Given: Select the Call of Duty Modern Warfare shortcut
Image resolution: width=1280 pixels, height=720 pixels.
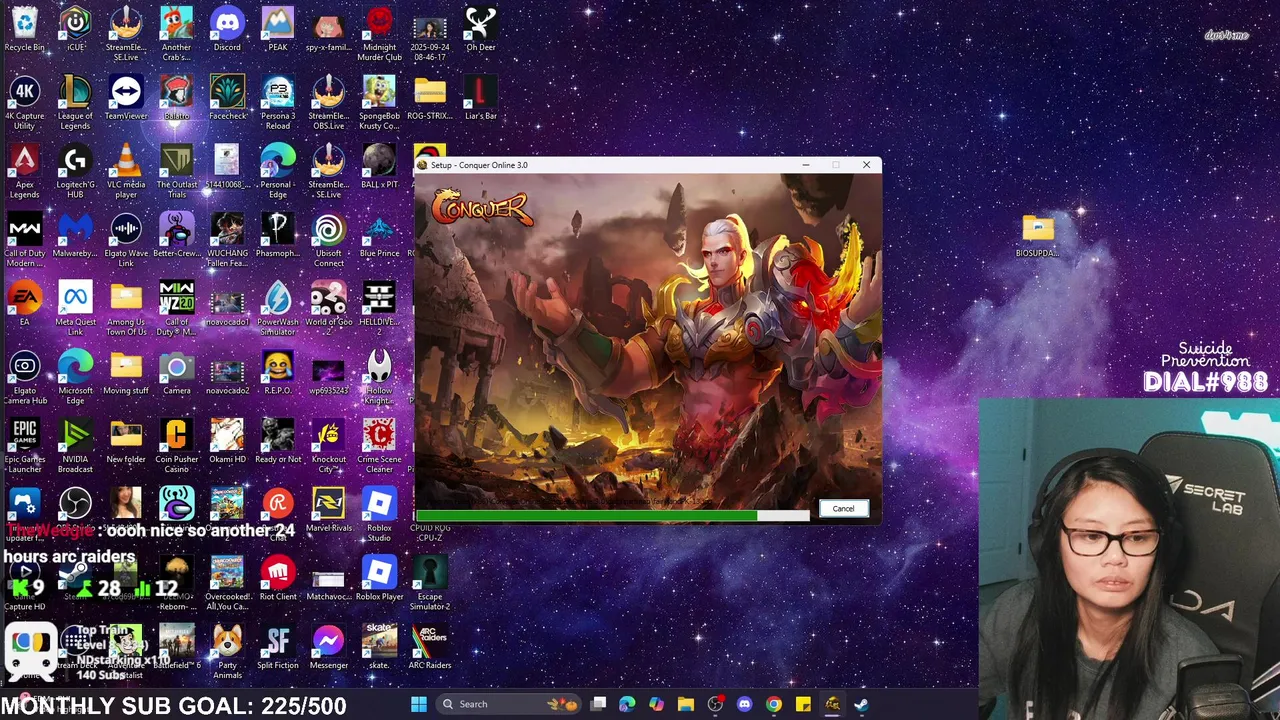Looking at the screenshot, I should (x=24, y=241).
